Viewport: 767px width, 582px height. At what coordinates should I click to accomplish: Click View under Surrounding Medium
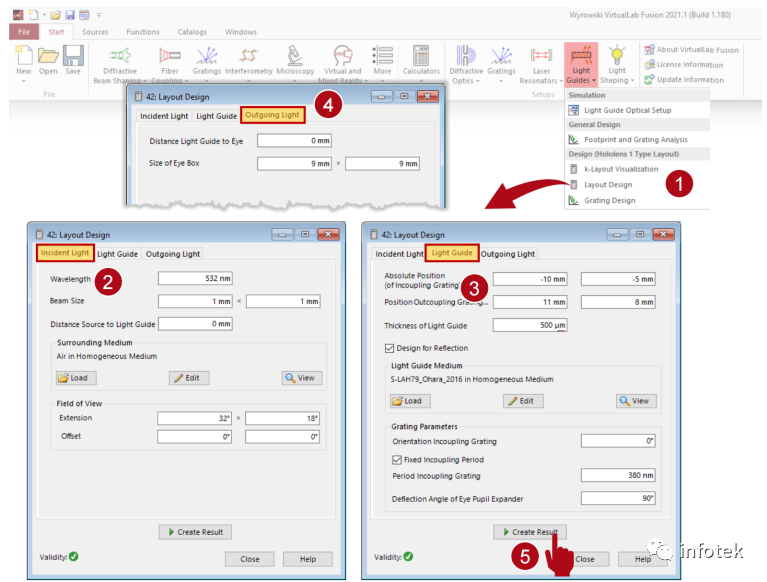(x=302, y=378)
